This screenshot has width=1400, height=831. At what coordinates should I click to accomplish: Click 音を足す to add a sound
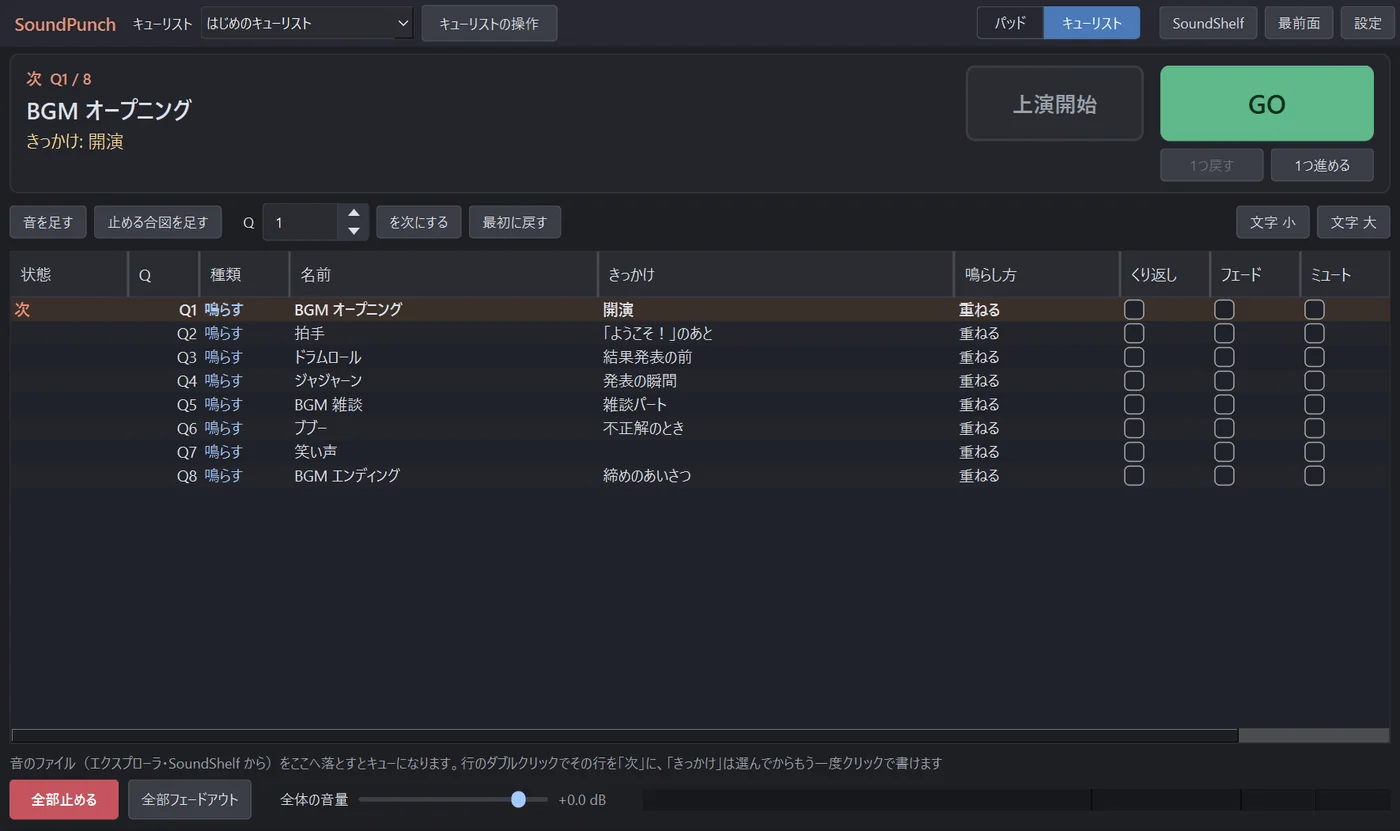(48, 222)
